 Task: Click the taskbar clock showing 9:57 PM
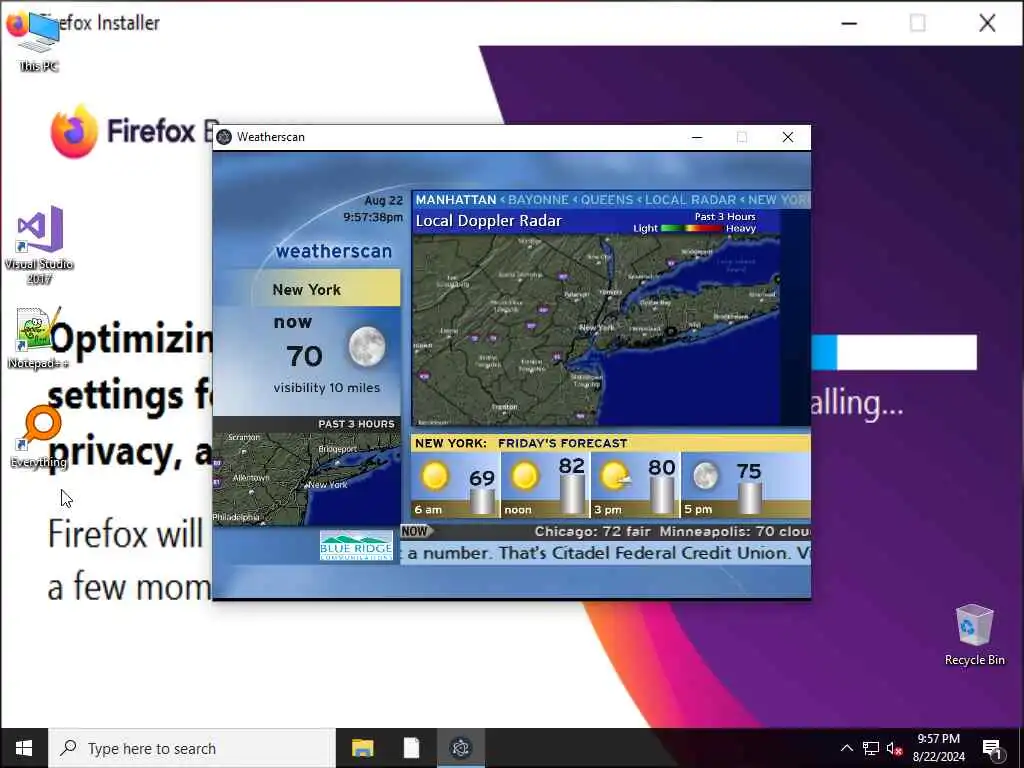(x=938, y=748)
